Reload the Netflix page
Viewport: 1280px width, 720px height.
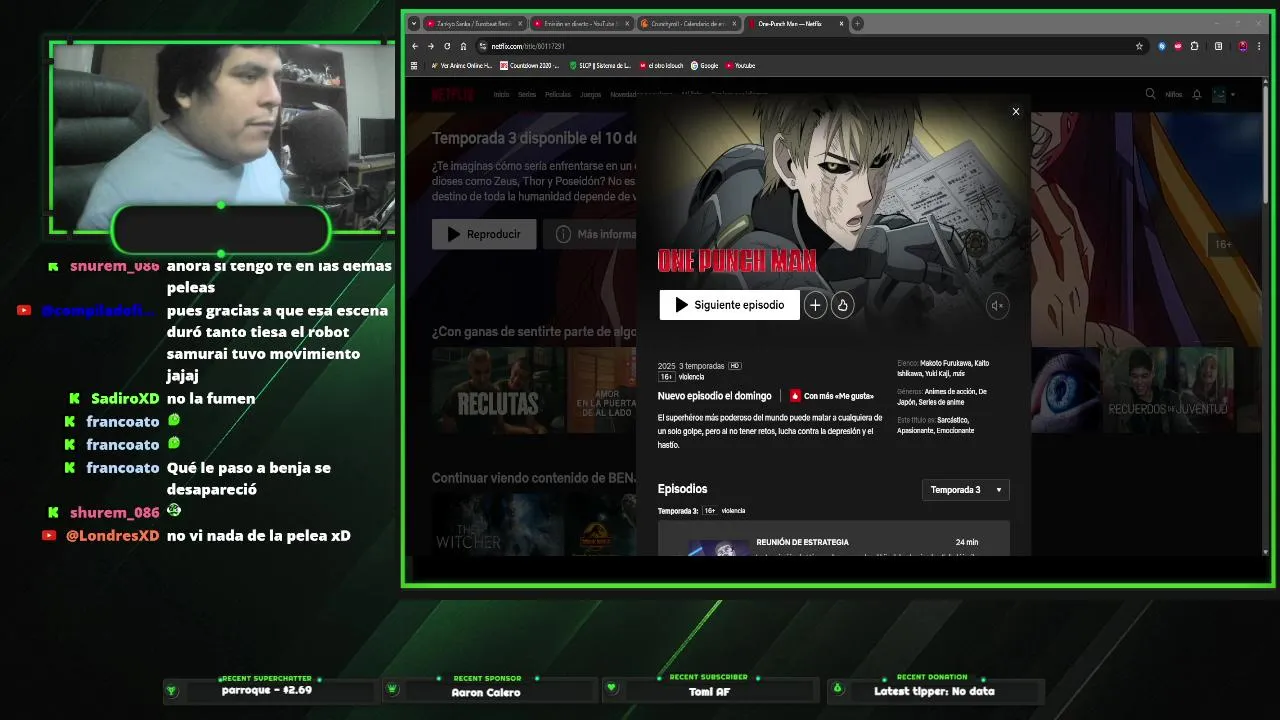tap(447, 46)
